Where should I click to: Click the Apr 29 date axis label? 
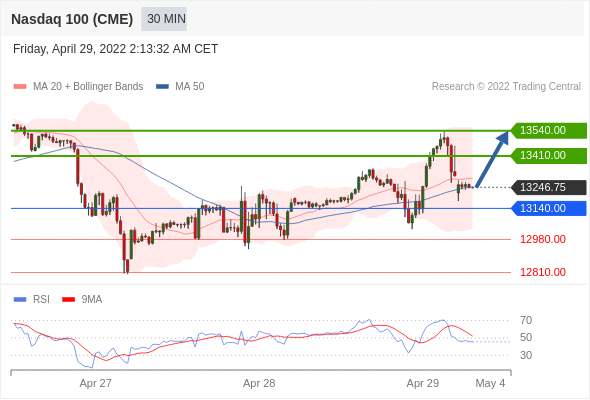(x=423, y=383)
